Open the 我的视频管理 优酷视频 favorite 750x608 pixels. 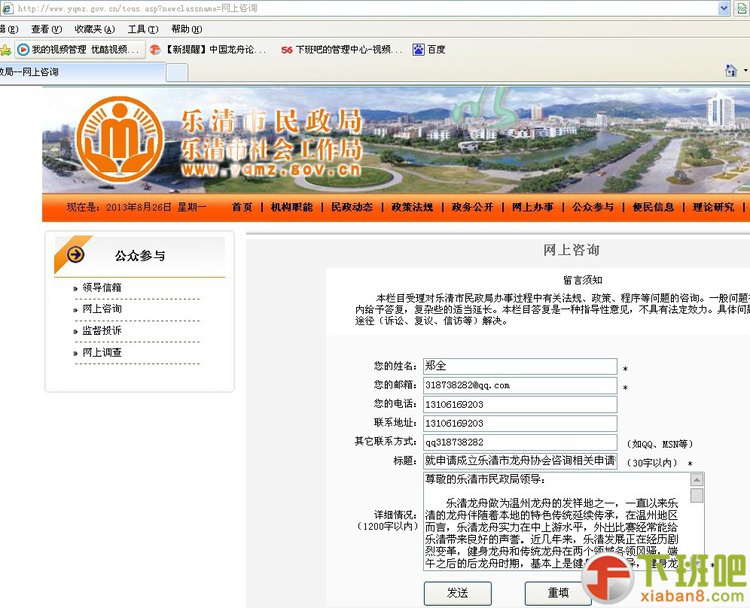point(80,50)
